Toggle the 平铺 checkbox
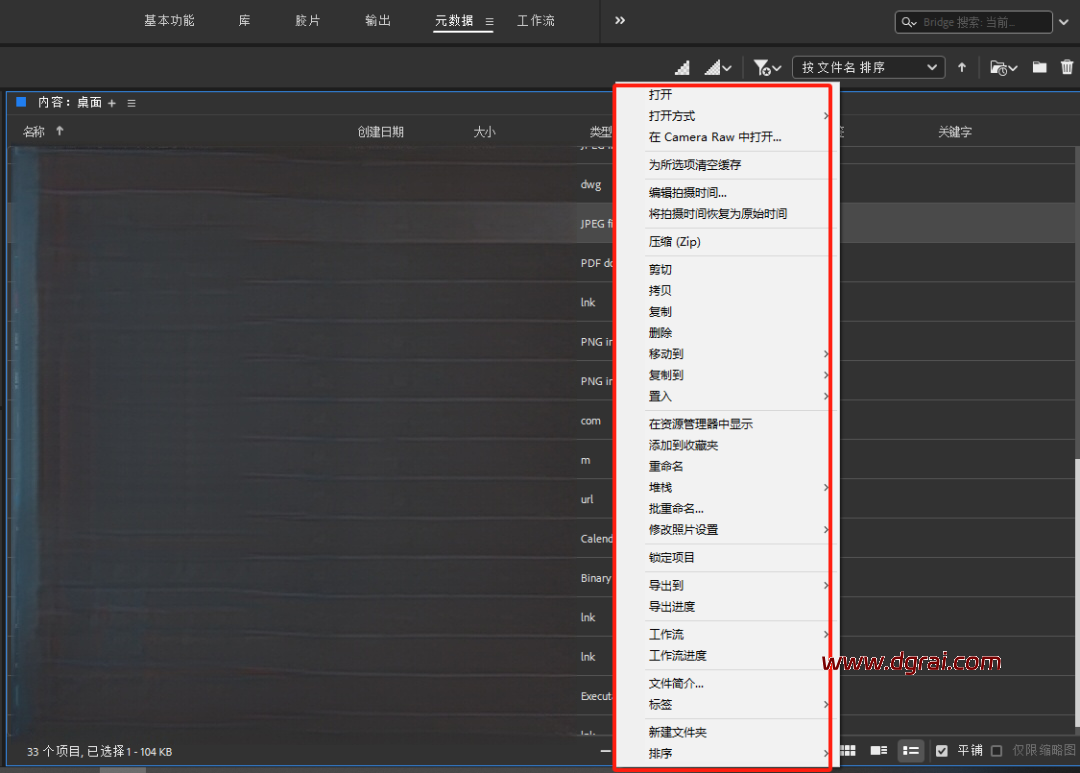Viewport: 1080px width, 773px height. (x=942, y=751)
